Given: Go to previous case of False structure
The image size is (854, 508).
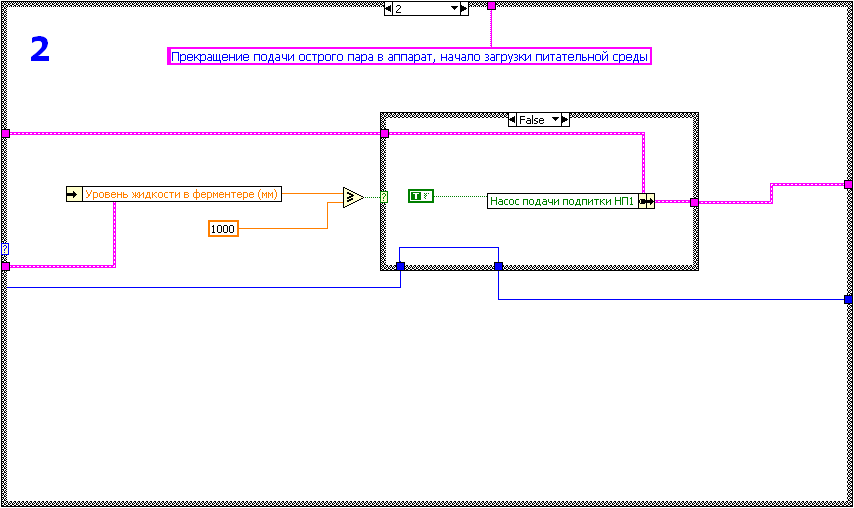Looking at the screenshot, I should pos(513,120).
